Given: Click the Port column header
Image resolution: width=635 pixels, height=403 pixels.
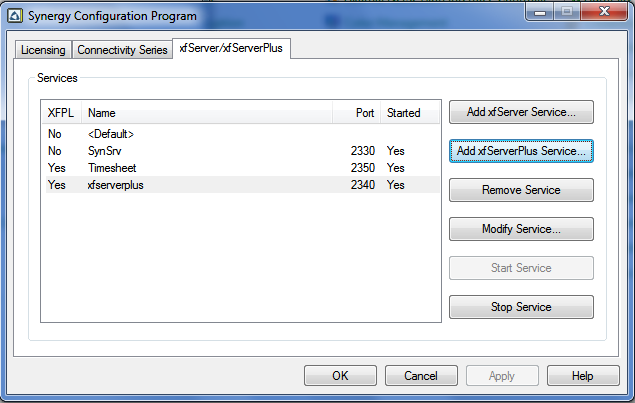Looking at the screenshot, I should pyautogui.click(x=356, y=113).
